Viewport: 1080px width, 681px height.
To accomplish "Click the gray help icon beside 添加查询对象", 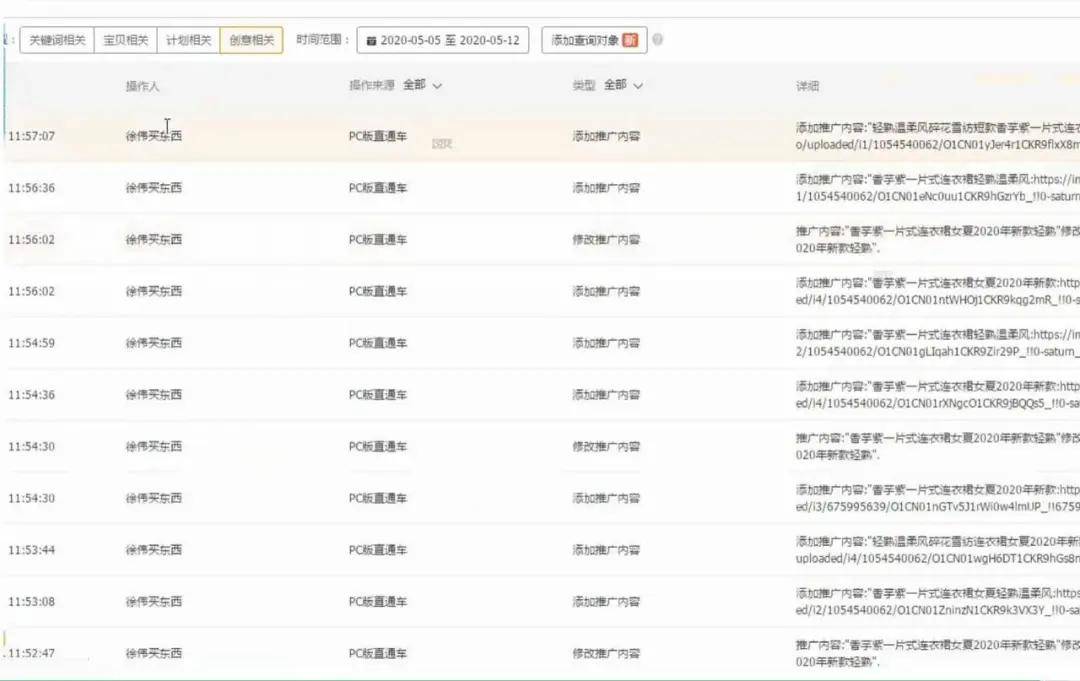I will (658, 41).
